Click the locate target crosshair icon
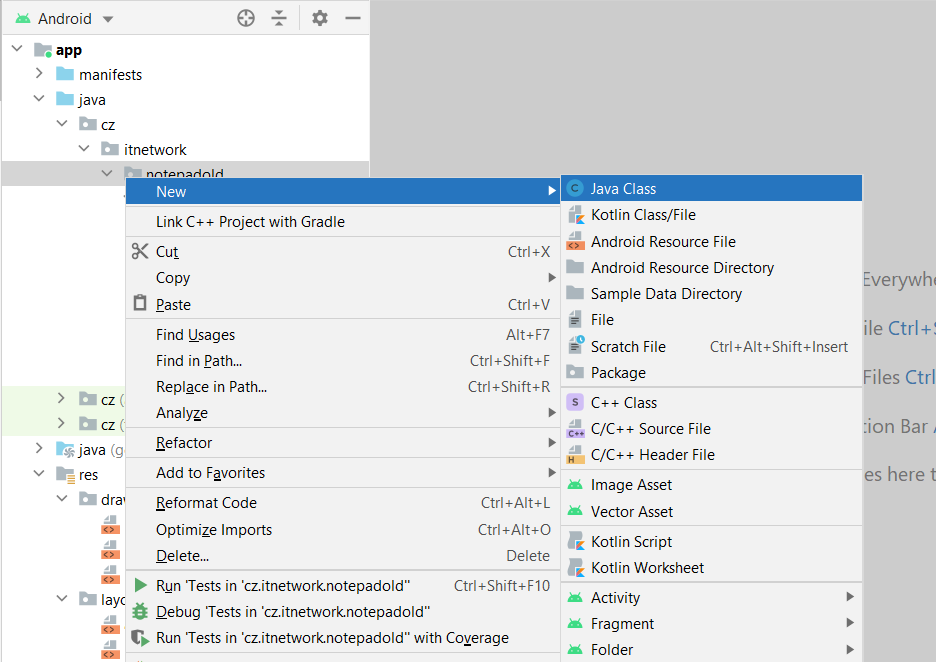 246,18
